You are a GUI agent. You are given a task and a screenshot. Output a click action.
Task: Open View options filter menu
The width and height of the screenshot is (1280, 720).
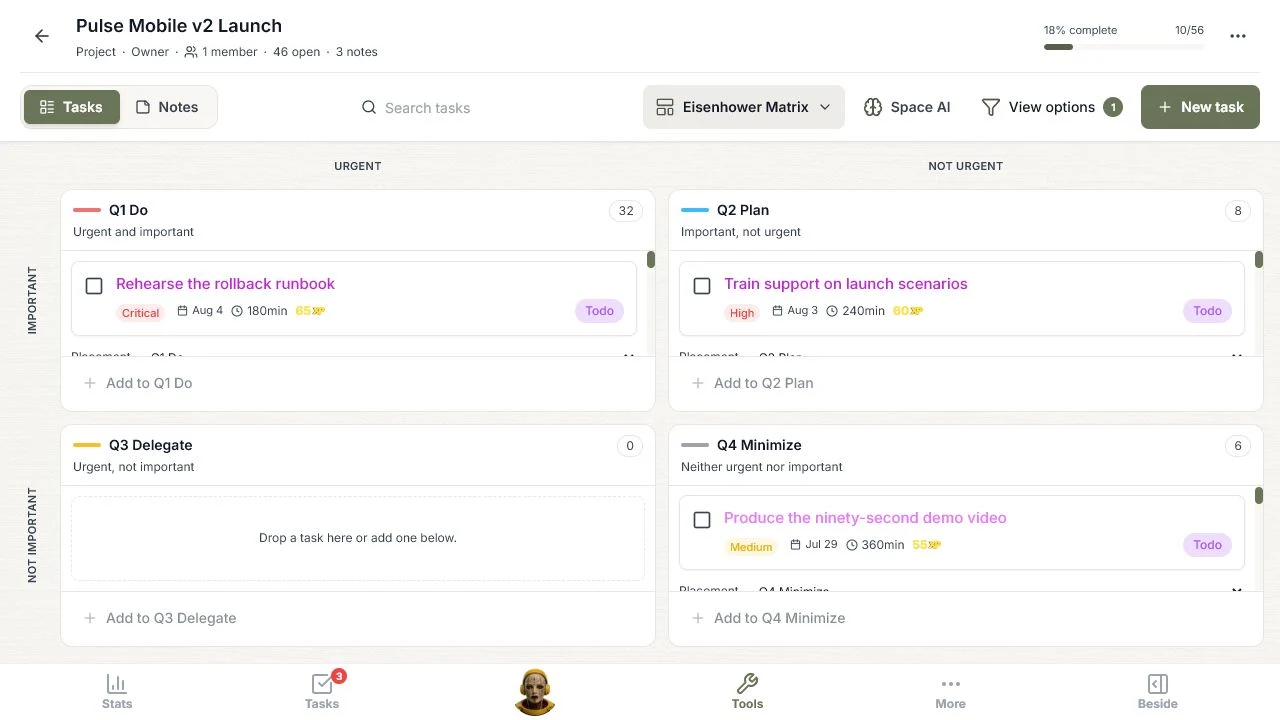pyautogui.click(x=1051, y=107)
